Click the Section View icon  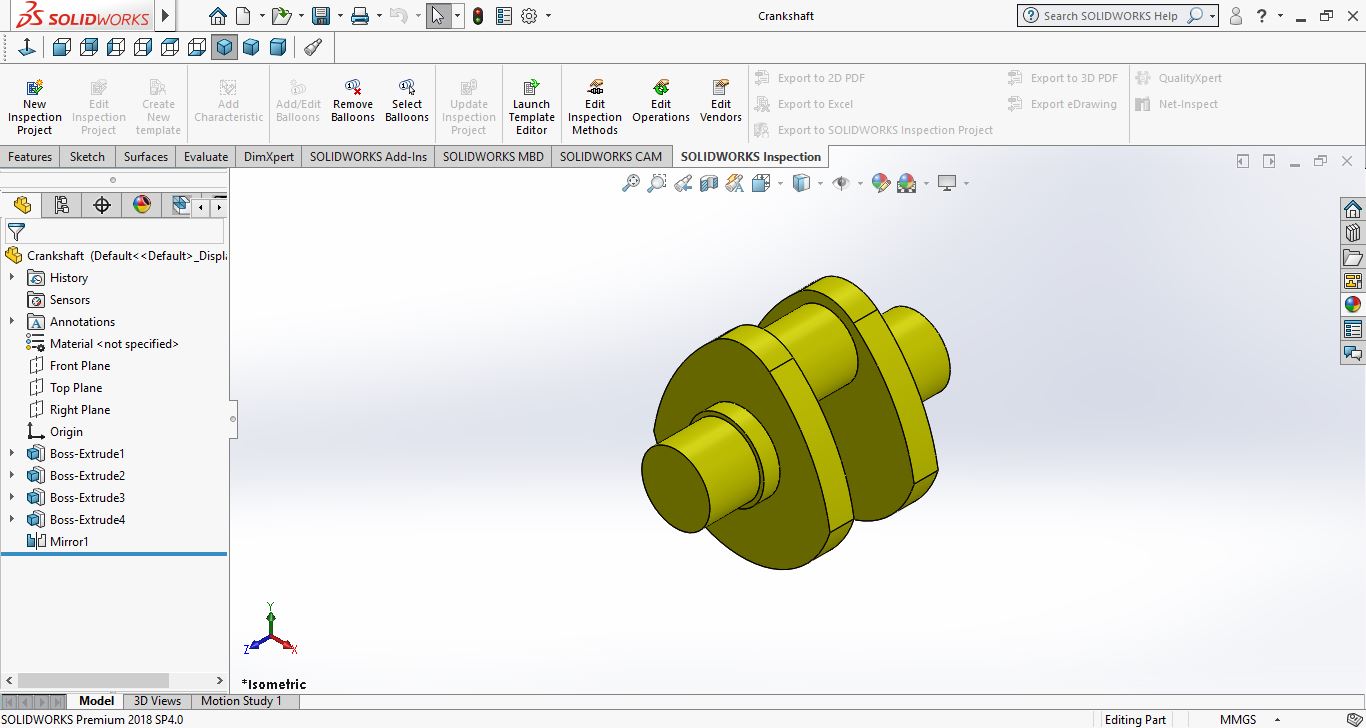pos(709,183)
